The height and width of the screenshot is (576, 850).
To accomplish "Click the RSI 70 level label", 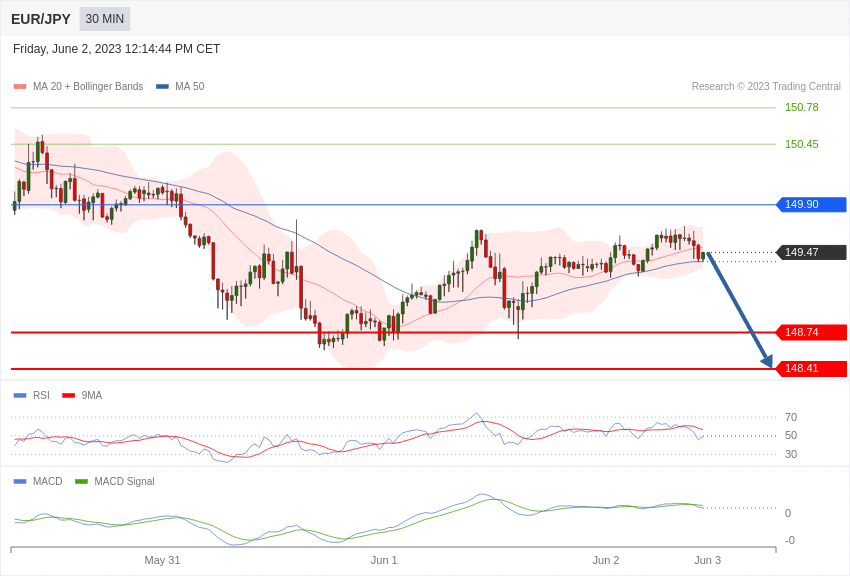I will click(x=791, y=417).
